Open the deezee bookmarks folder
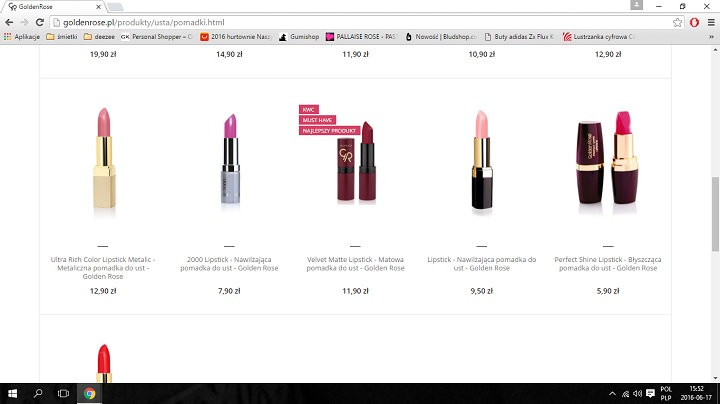Screen dimensions: 720x404 click(x=99, y=37)
